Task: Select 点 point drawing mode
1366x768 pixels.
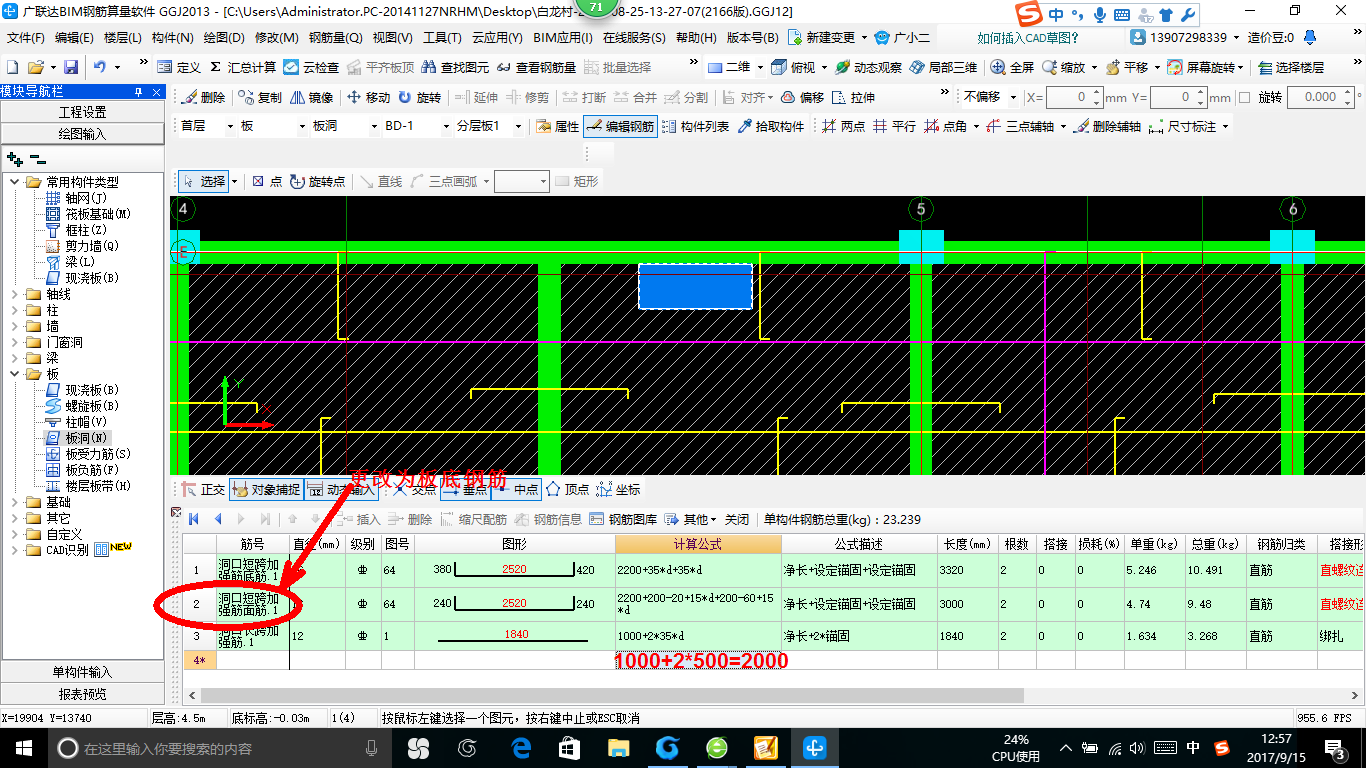Action: pyautogui.click(x=266, y=181)
